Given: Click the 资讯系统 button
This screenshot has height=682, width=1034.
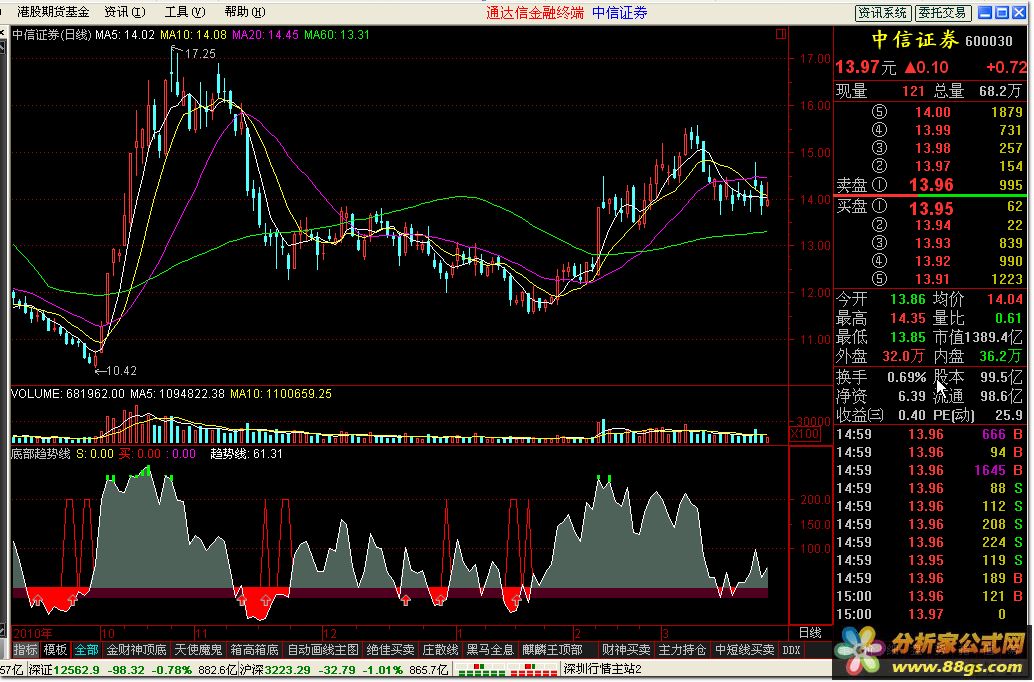Looking at the screenshot, I should [x=883, y=13].
